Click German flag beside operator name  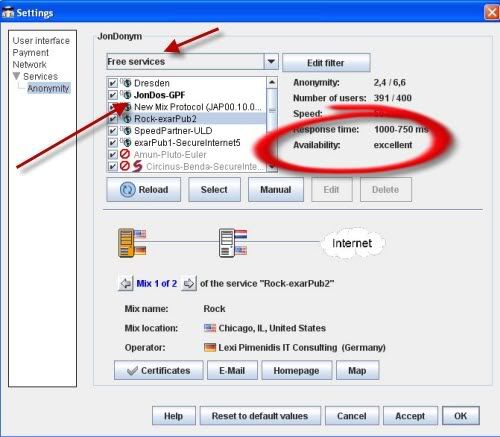point(210,347)
